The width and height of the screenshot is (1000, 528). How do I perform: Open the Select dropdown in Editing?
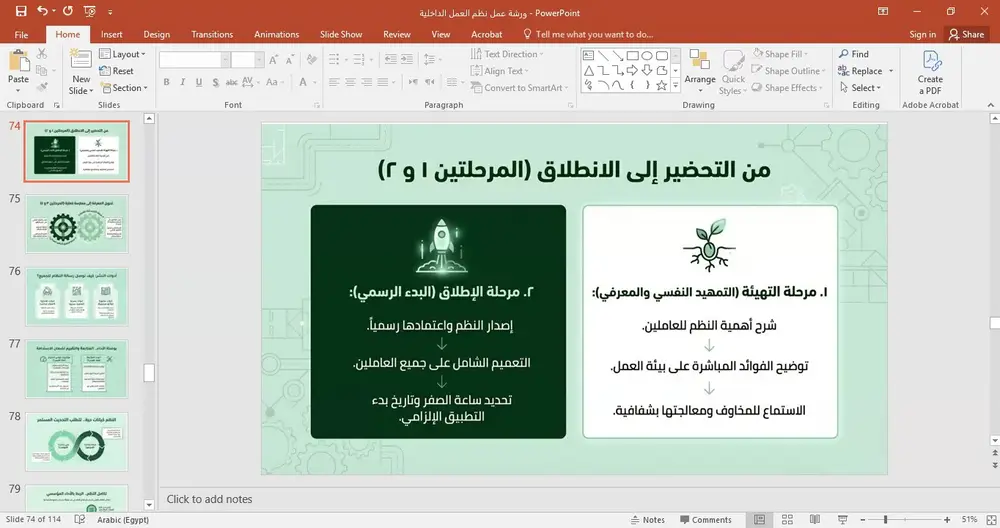click(x=860, y=87)
